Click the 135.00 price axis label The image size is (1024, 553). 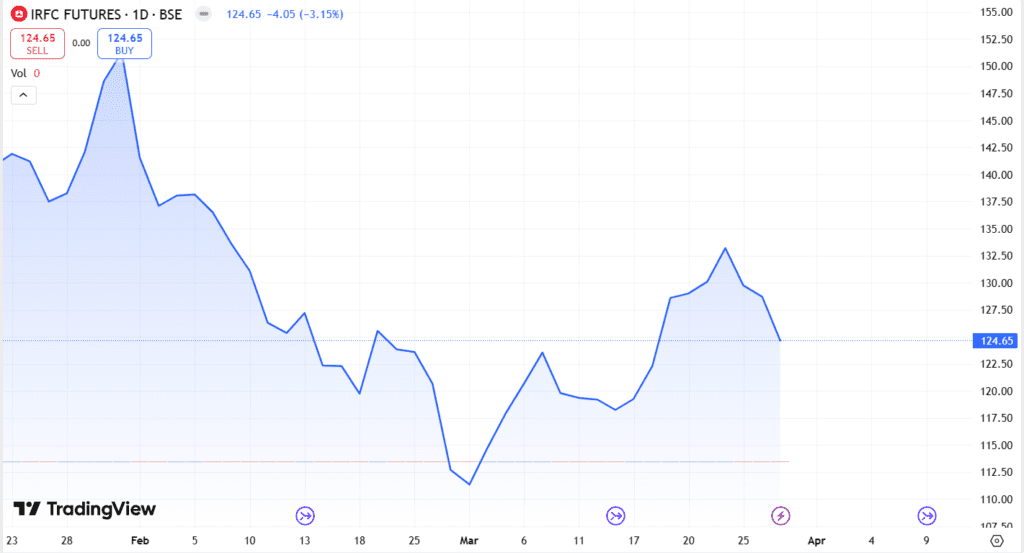coord(996,229)
